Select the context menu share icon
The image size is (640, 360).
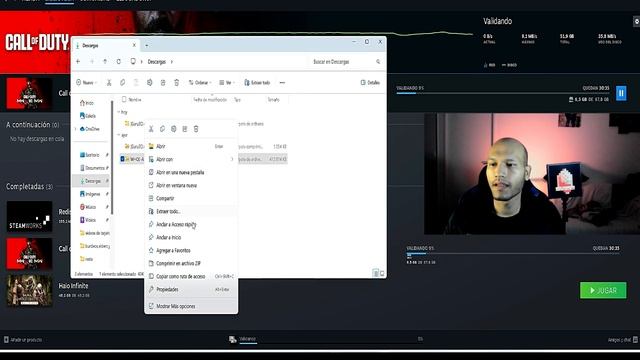pyautogui.click(x=184, y=129)
